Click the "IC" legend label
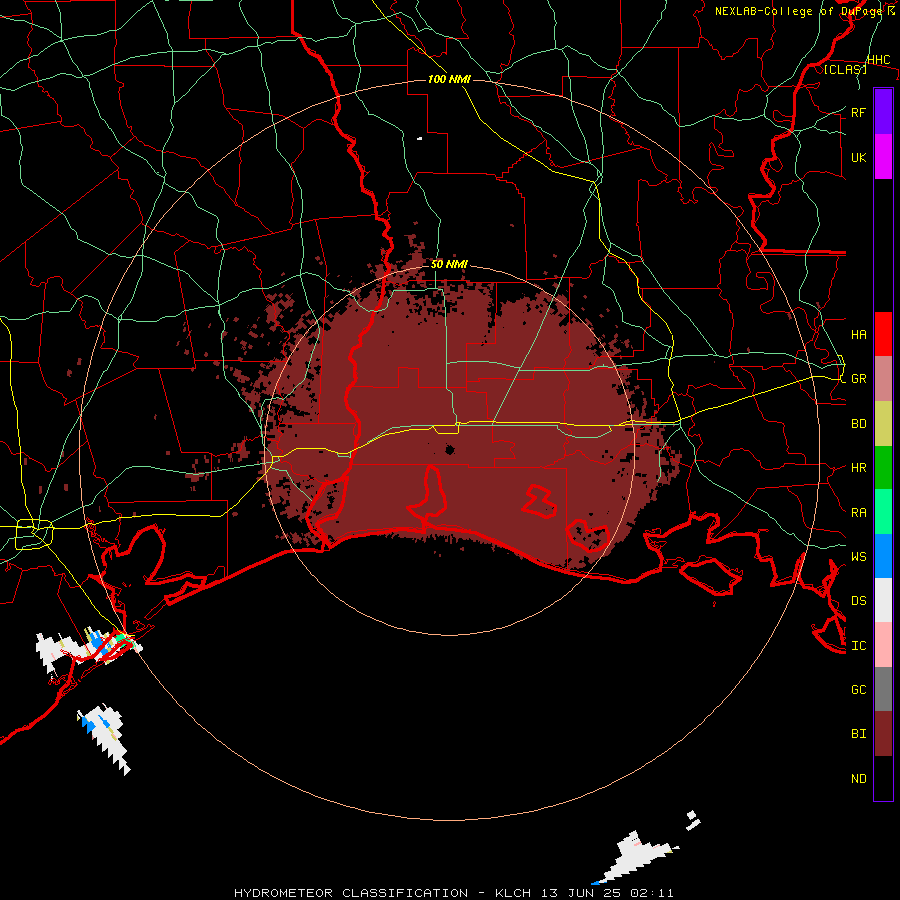The height and width of the screenshot is (900, 900). pos(858,646)
